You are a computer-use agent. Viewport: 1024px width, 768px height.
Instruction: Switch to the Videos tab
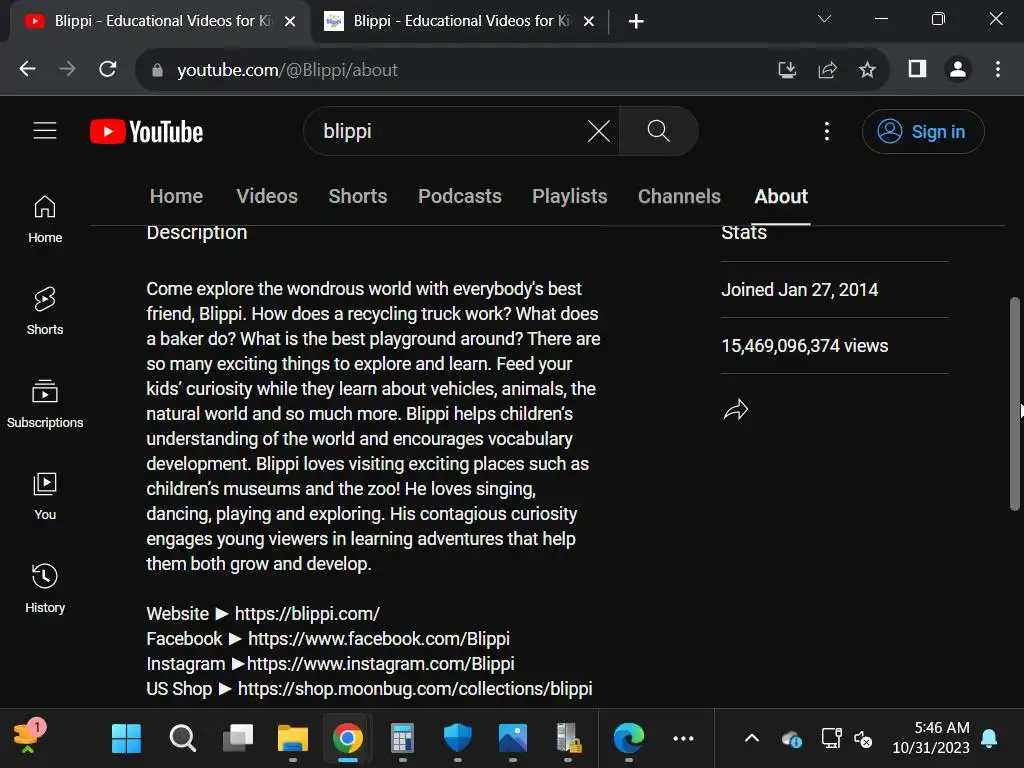tap(266, 197)
